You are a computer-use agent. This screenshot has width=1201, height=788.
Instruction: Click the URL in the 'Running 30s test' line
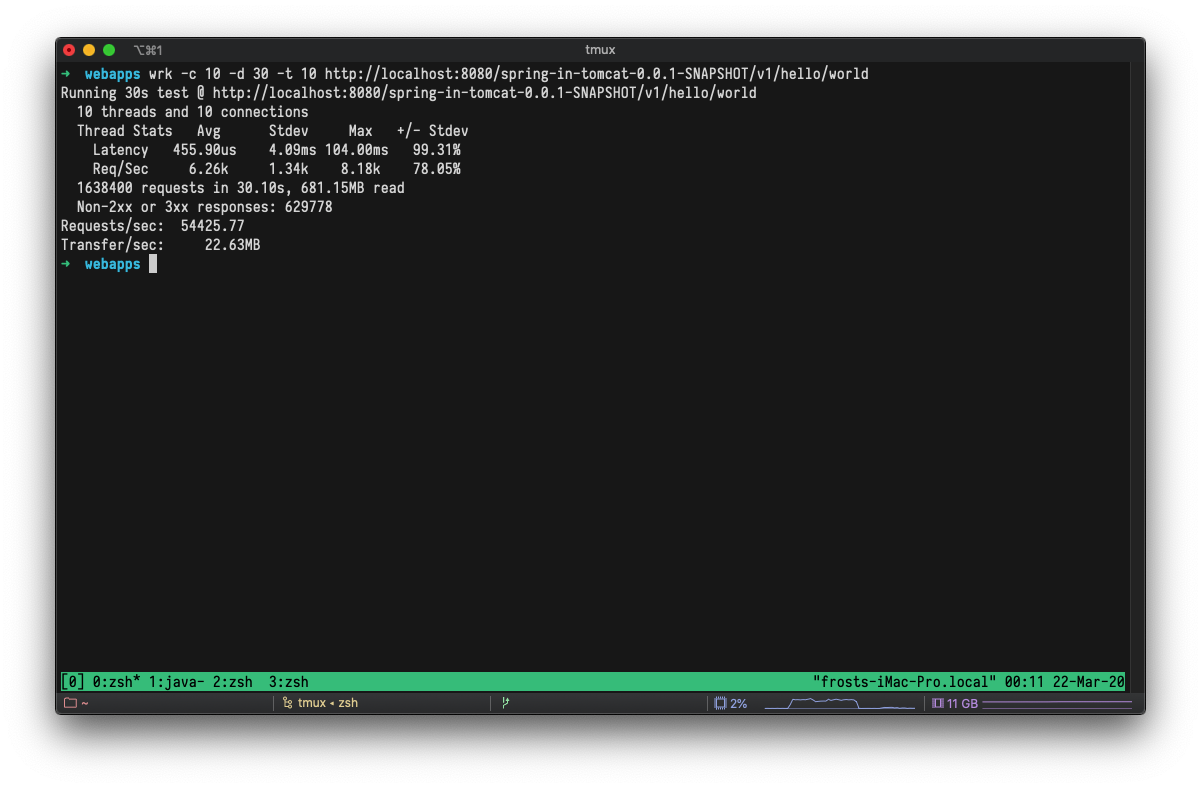coord(485,93)
